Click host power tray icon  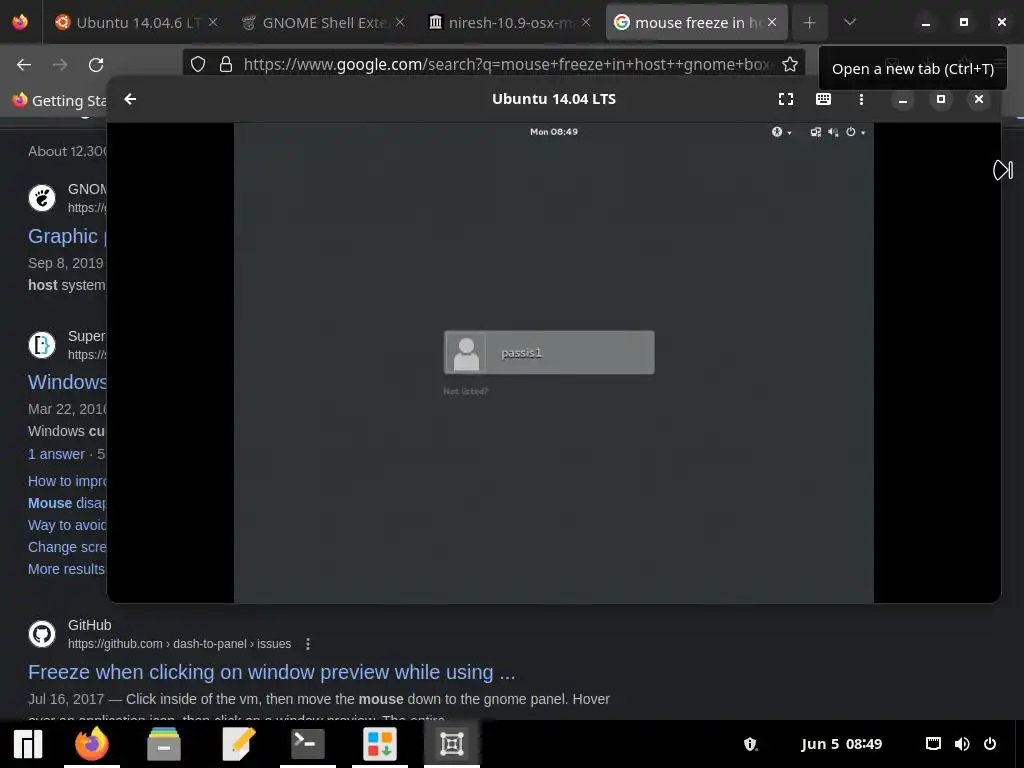[x=990, y=744]
